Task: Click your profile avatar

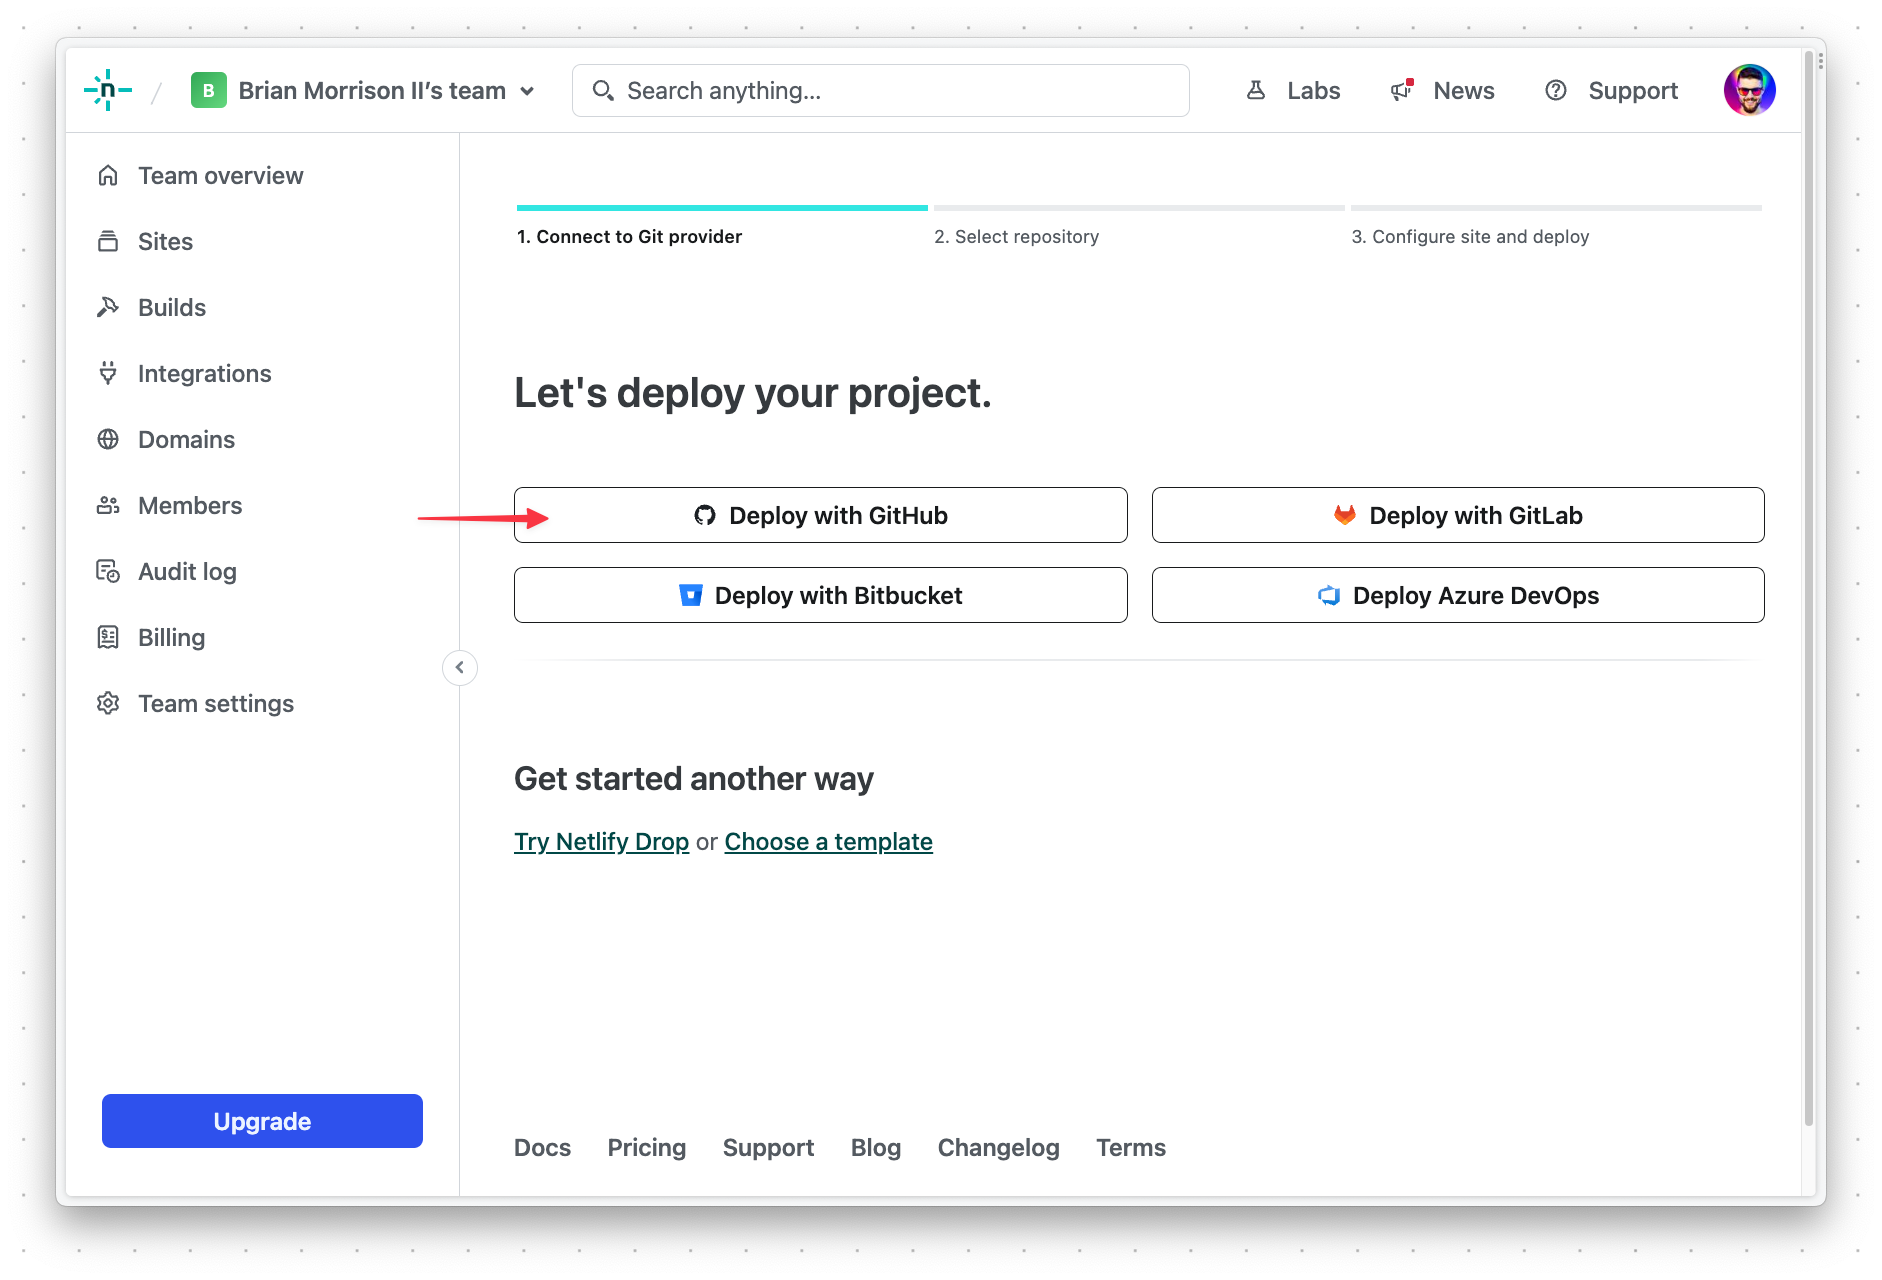Action: point(1749,90)
